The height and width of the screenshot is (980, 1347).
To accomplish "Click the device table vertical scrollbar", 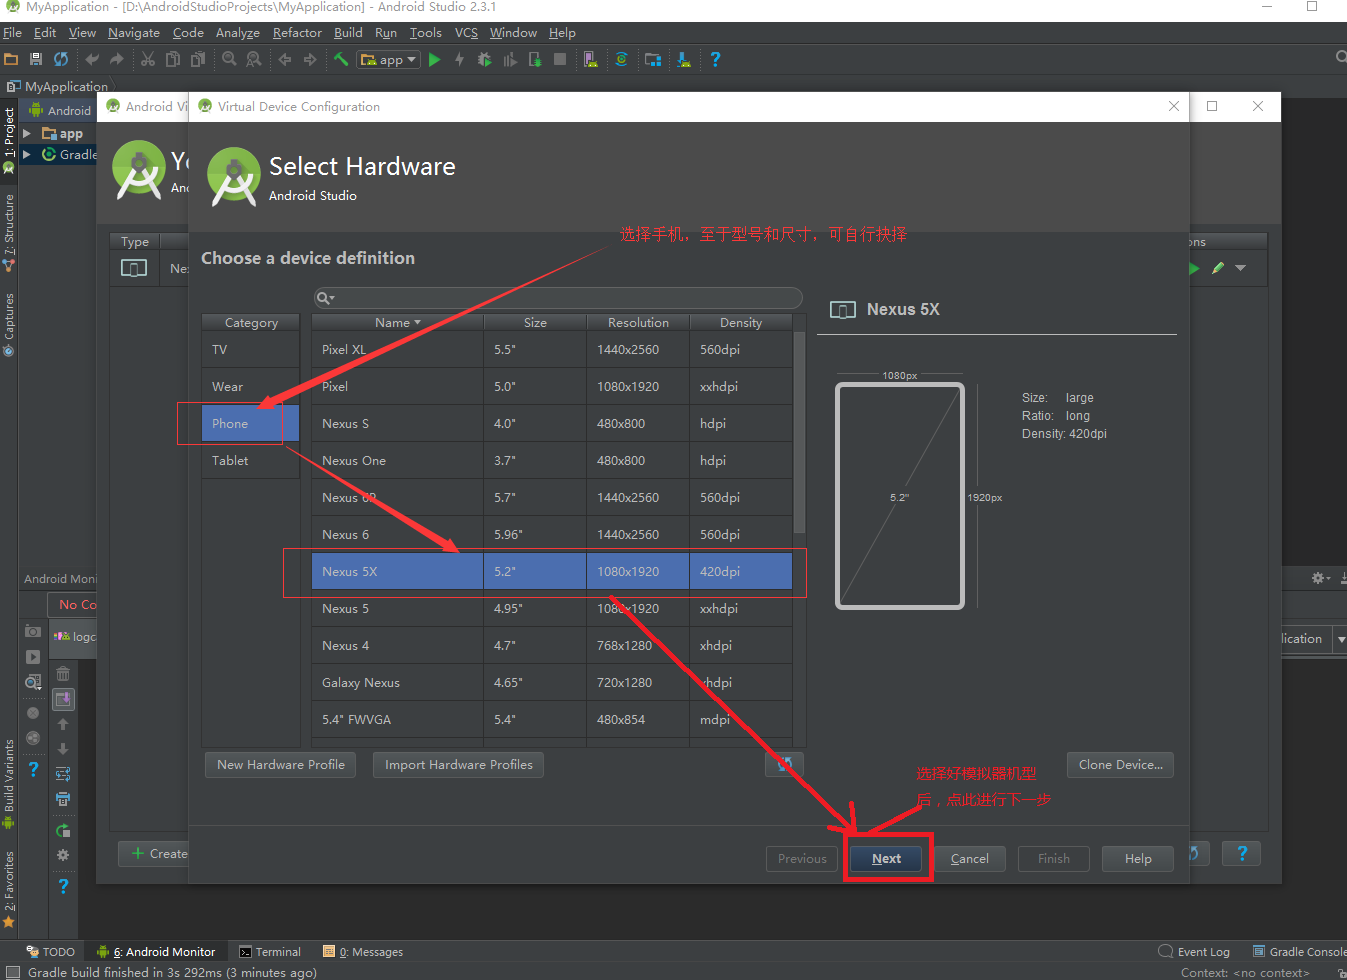I will pyautogui.click(x=799, y=432).
